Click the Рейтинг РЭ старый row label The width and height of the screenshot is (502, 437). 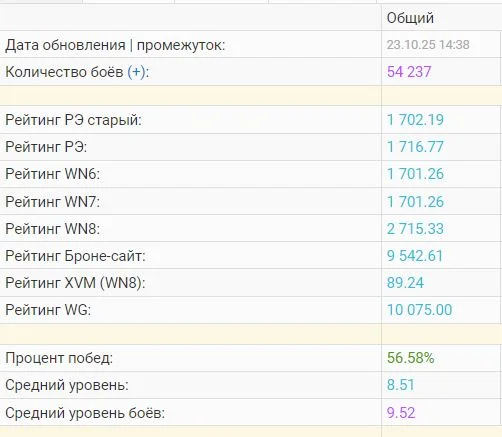73,120
